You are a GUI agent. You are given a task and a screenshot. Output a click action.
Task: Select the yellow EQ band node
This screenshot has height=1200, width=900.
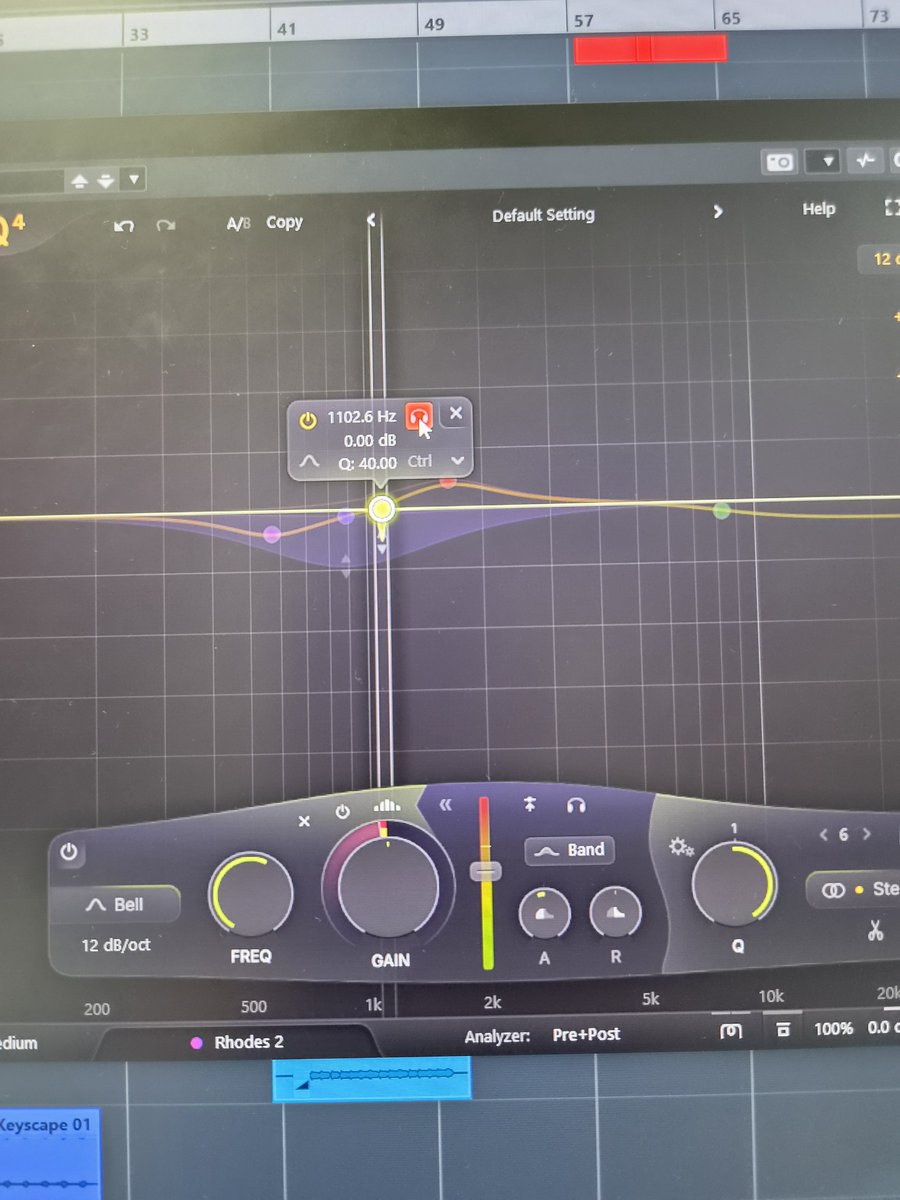381,510
